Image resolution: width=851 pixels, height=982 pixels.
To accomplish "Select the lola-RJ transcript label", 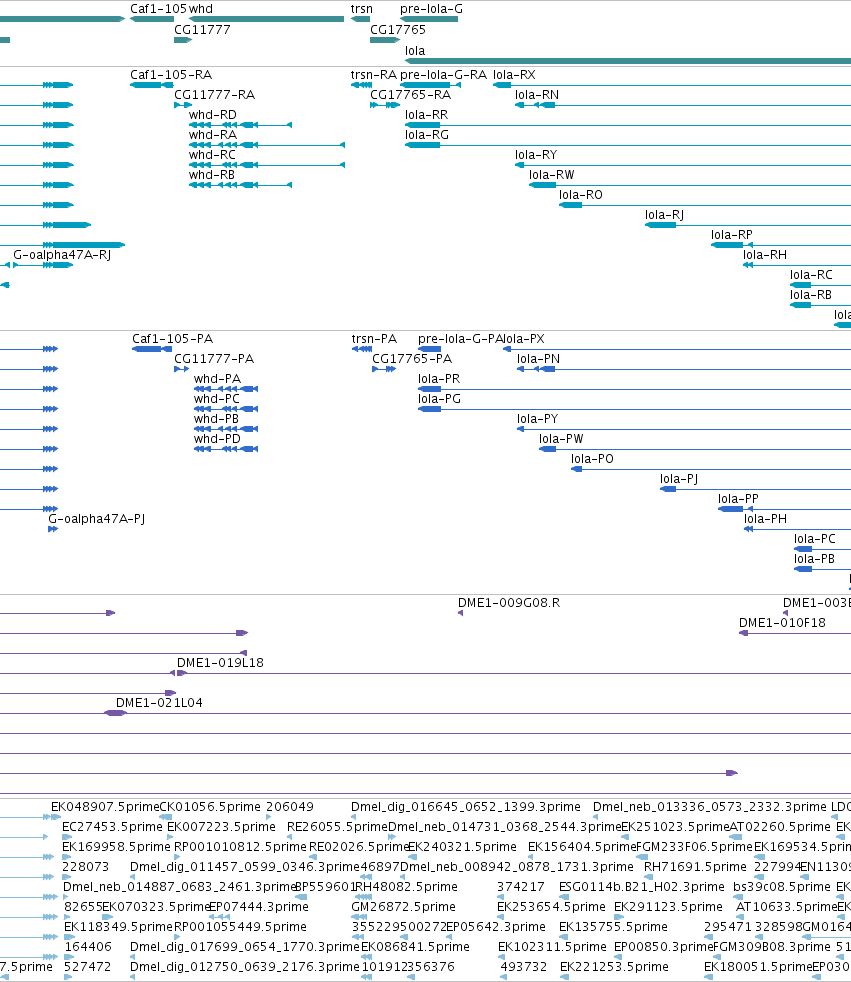I will [x=664, y=215].
